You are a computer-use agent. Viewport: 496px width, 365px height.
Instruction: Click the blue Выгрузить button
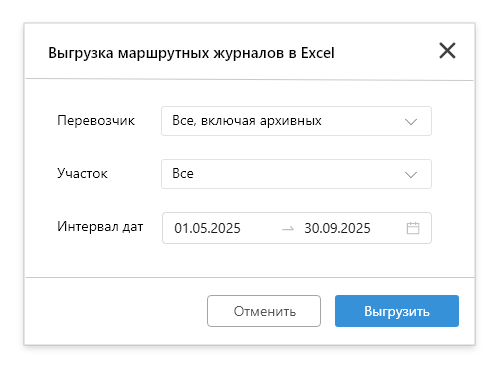[397, 311]
